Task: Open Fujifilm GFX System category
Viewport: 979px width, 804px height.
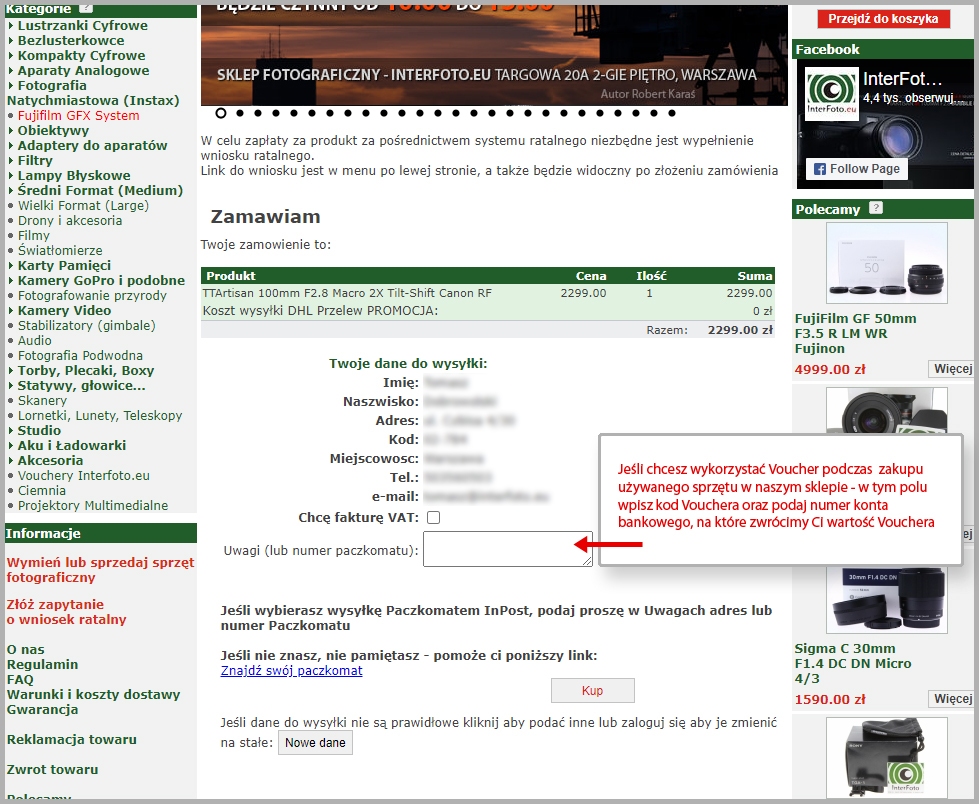Action: (78, 115)
